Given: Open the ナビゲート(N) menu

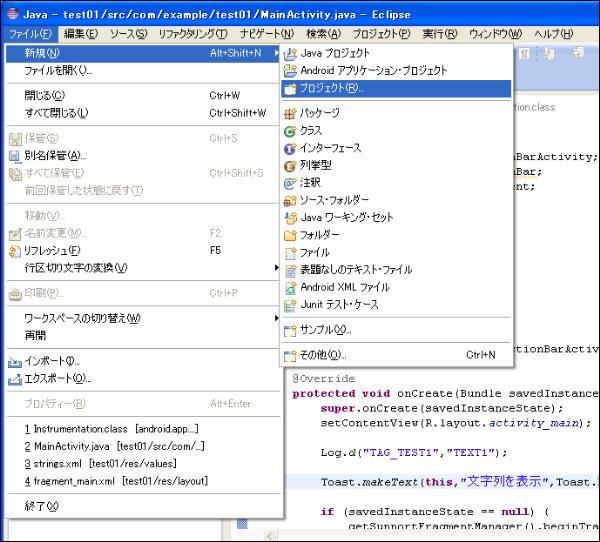Looking at the screenshot, I should pos(267,34).
